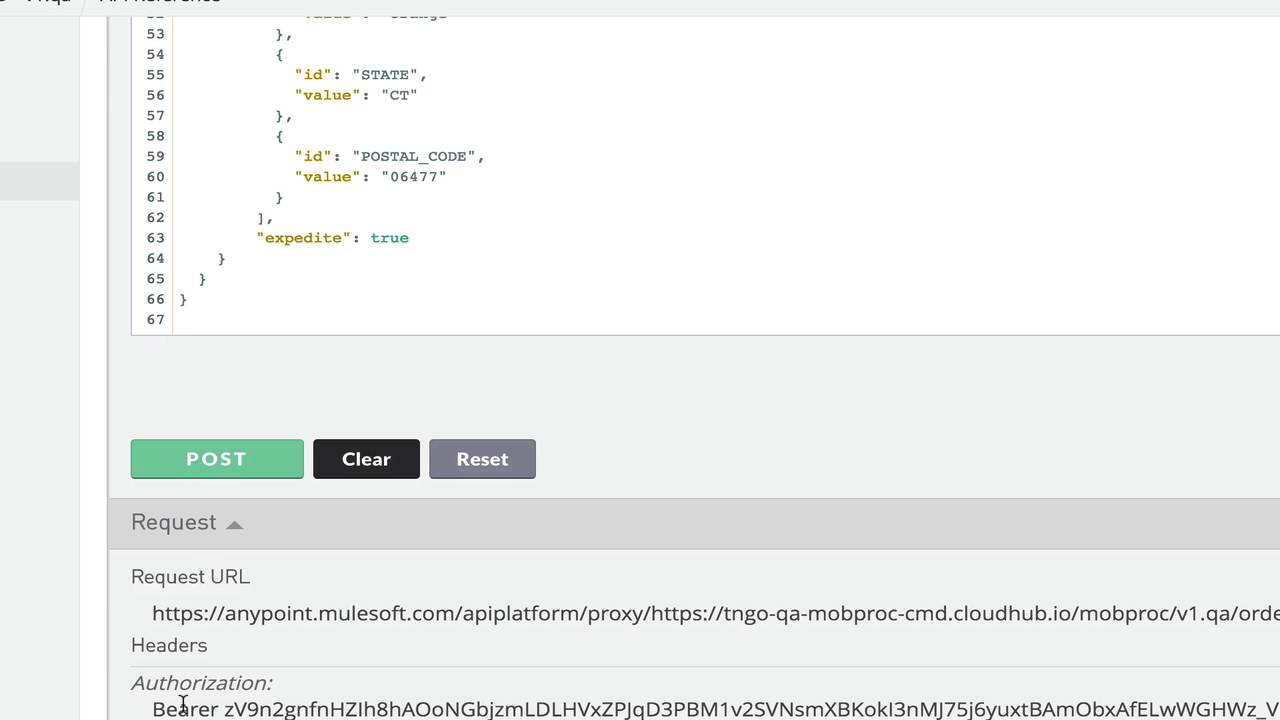Click the Request section header label
Viewport: 1280px width, 720px height.
click(x=173, y=523)
